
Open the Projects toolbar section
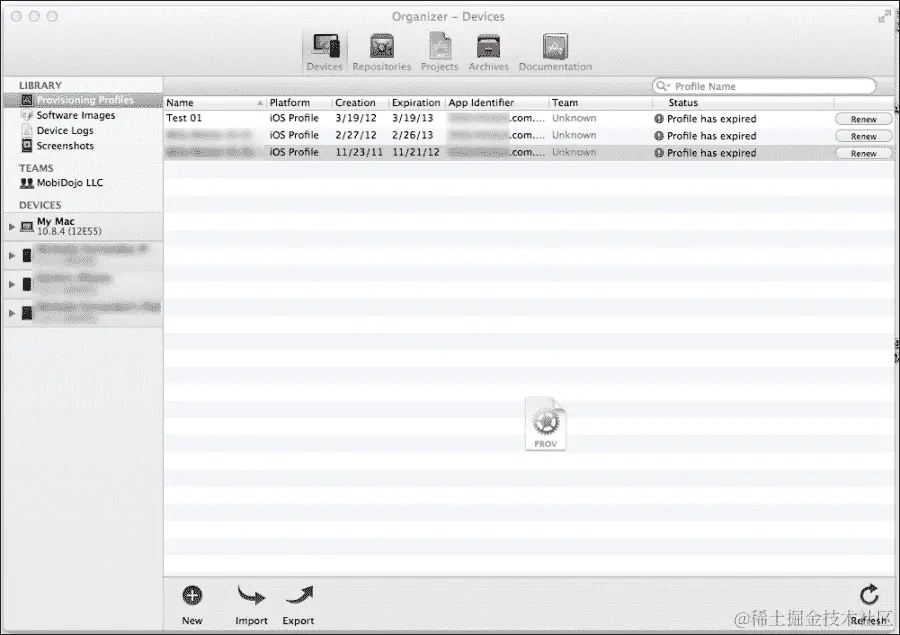pyautogui.click(x=440, y=52)
